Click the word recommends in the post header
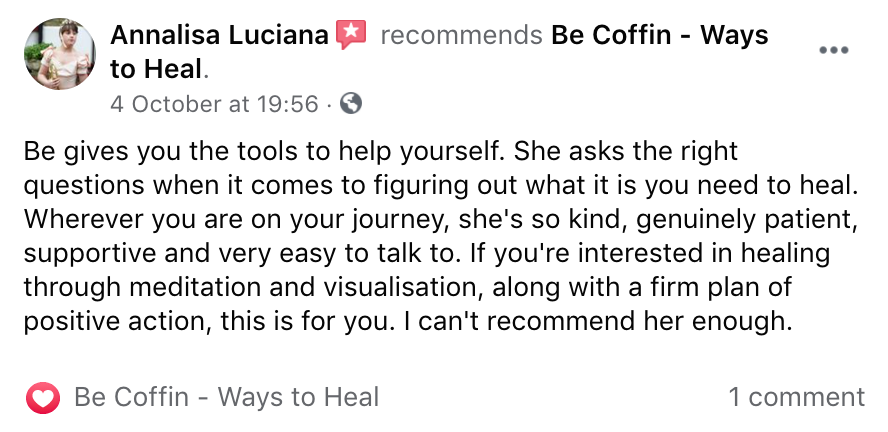 (461, 36)
